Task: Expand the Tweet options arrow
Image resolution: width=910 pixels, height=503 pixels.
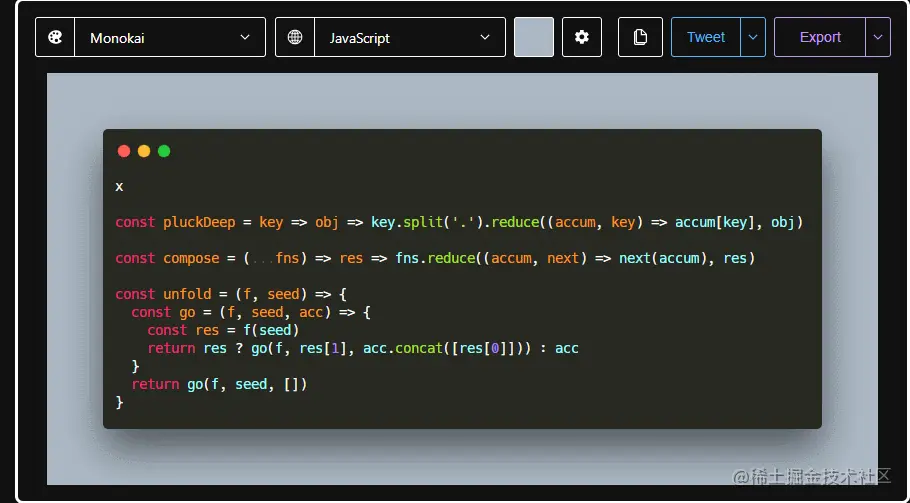Action: click(x=753, y=37)
